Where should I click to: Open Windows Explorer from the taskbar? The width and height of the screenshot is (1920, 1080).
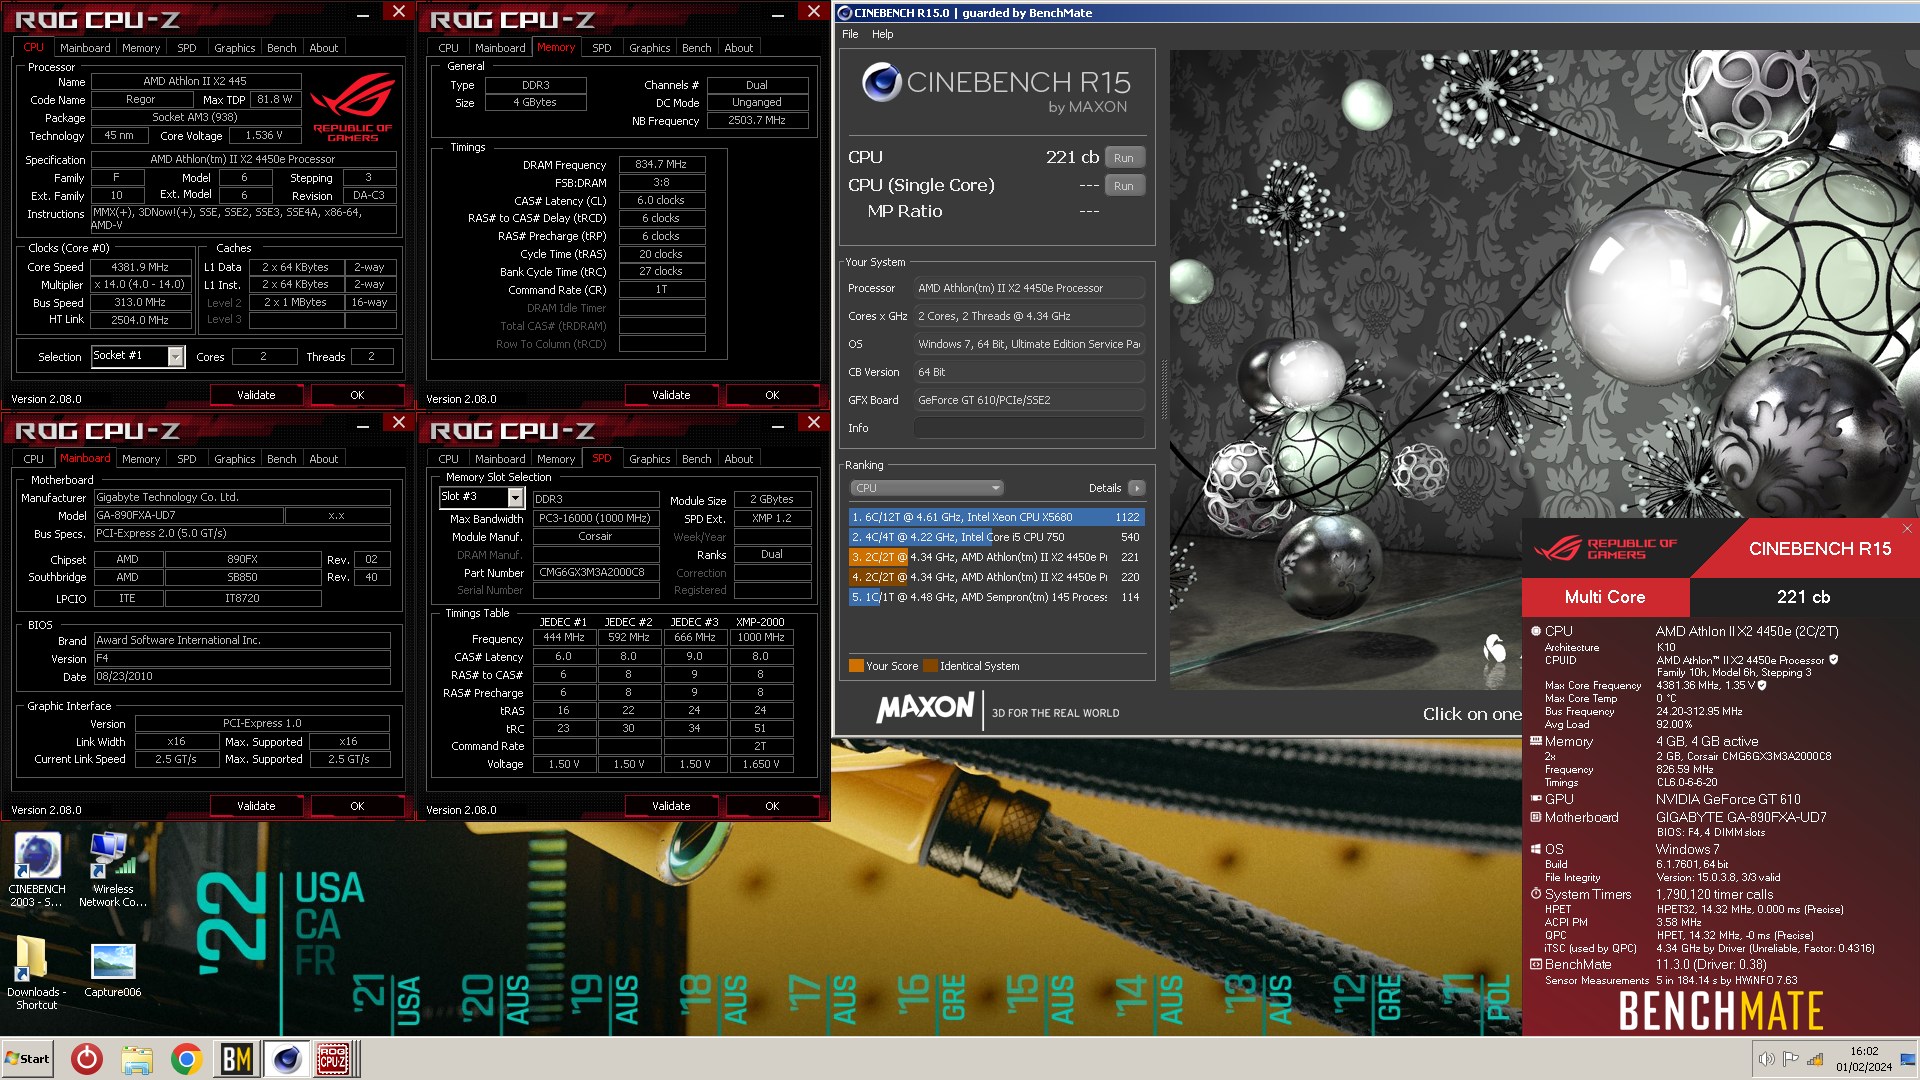(x=137, y=1059)
